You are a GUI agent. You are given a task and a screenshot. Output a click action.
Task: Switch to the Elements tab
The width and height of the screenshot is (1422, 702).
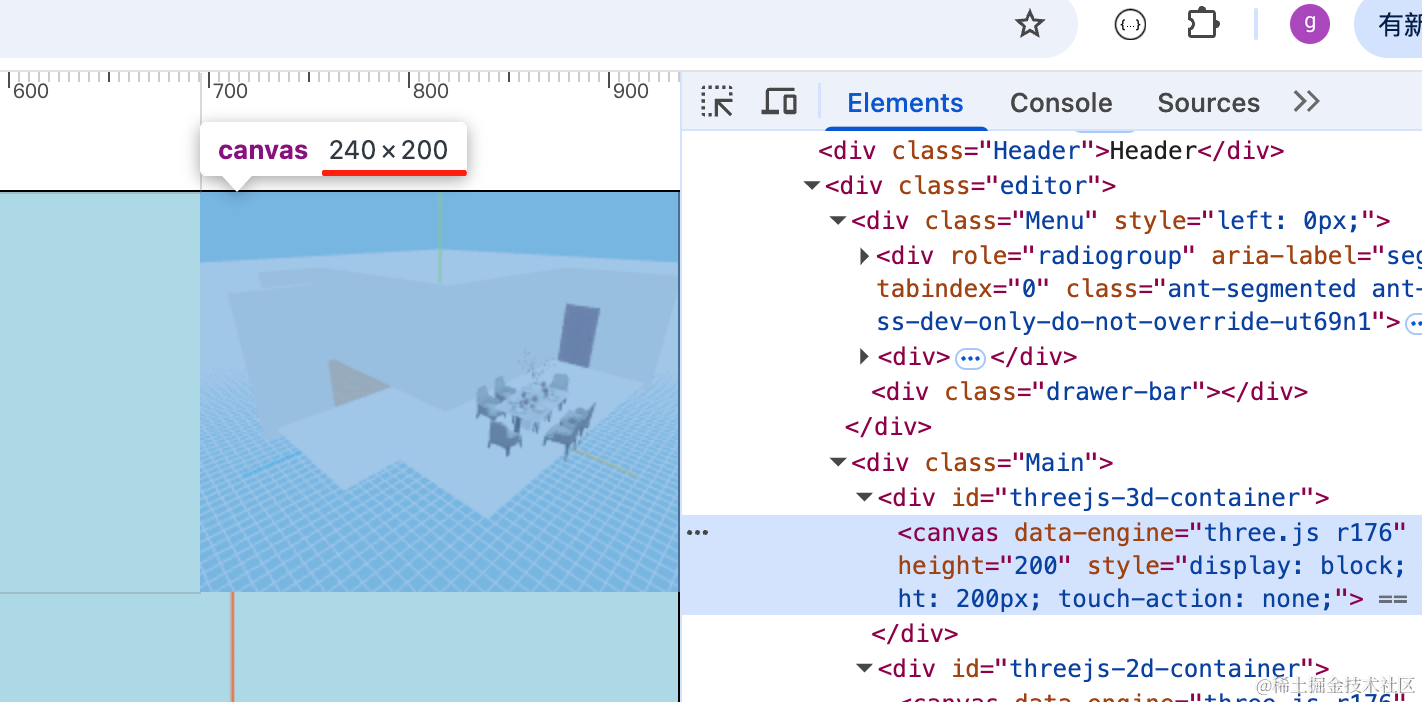905,103
